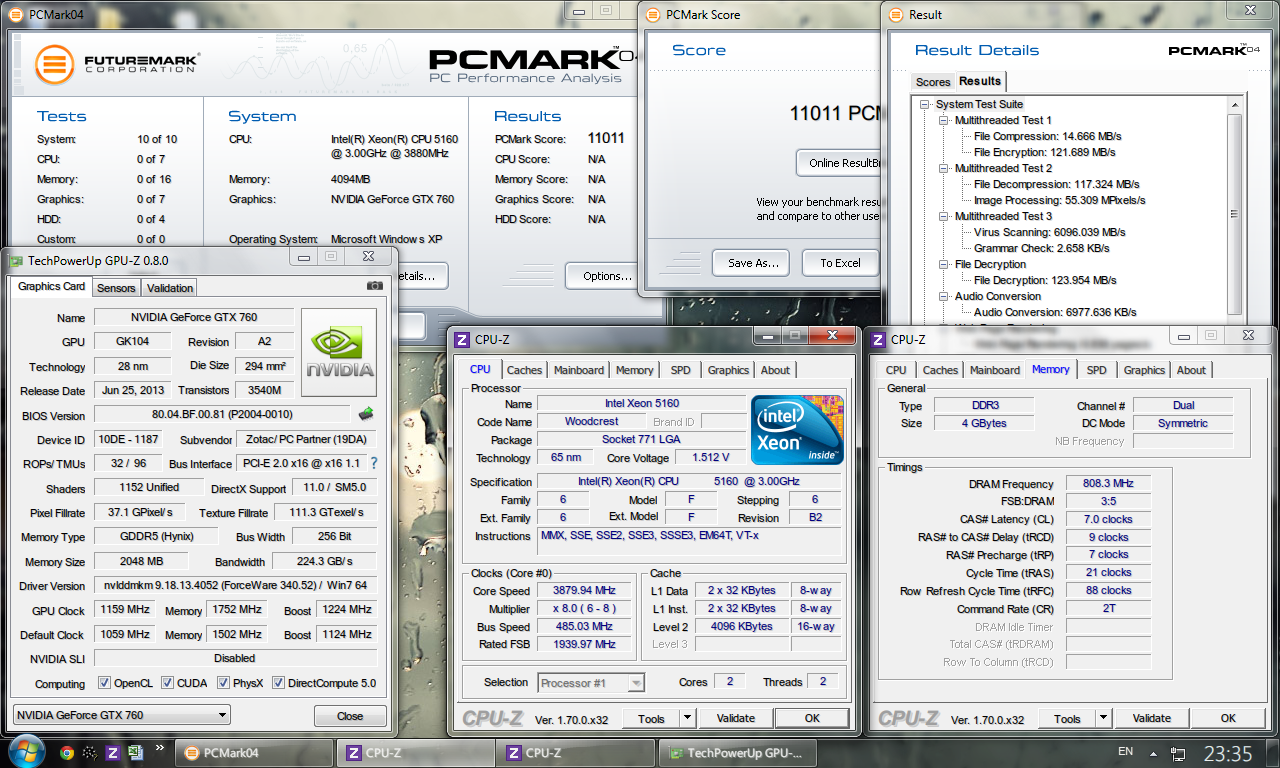Click the Save As... button

click(x=752, y=263)
